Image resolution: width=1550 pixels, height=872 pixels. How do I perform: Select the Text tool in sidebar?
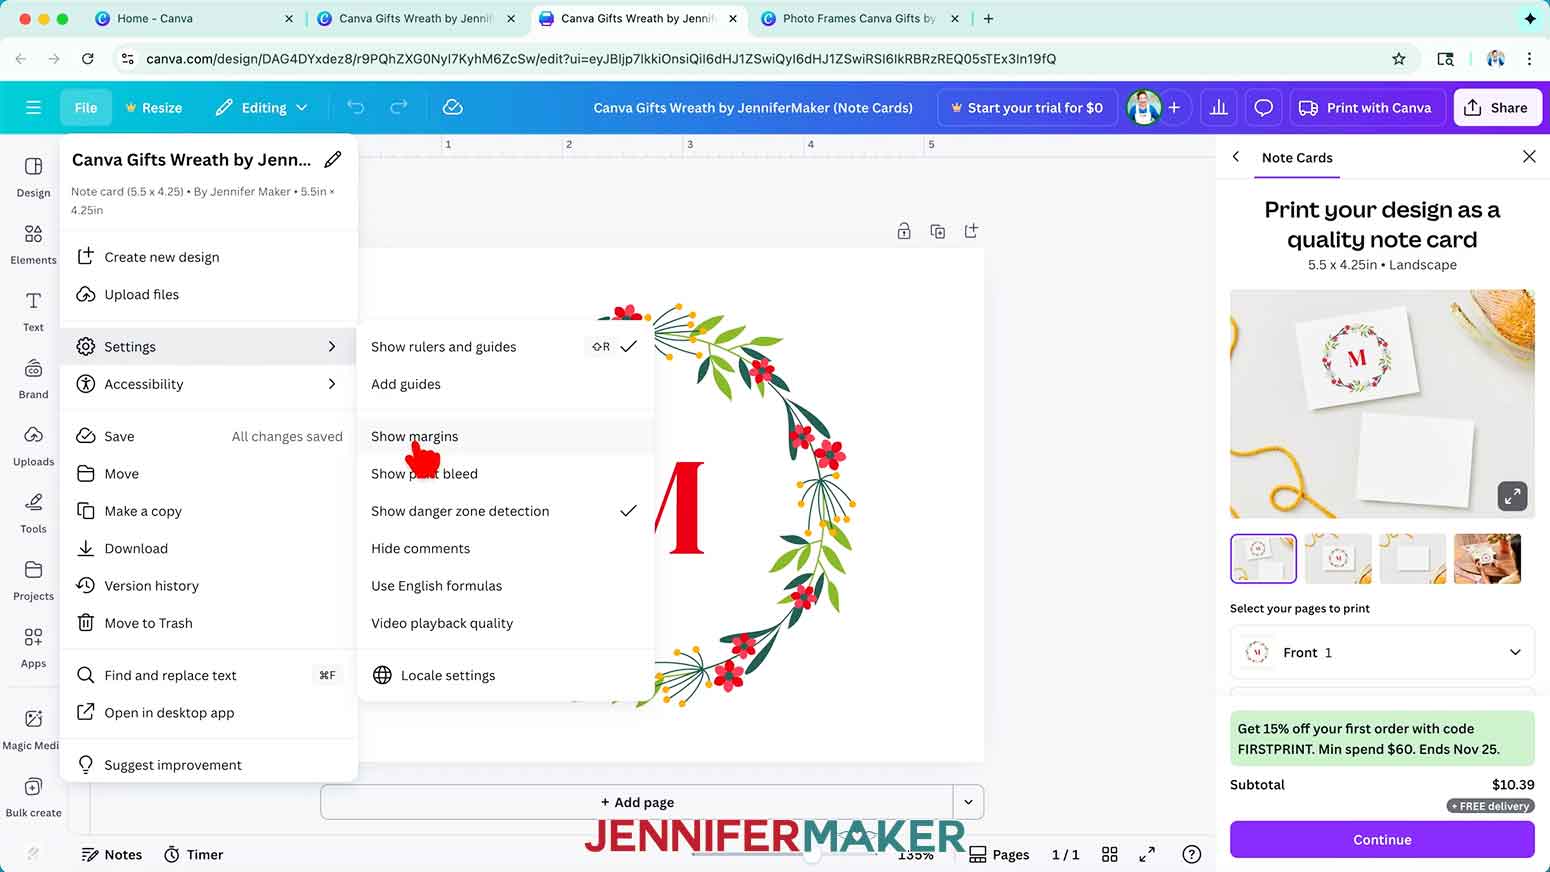pyautogui.click(x=33, y=311)
